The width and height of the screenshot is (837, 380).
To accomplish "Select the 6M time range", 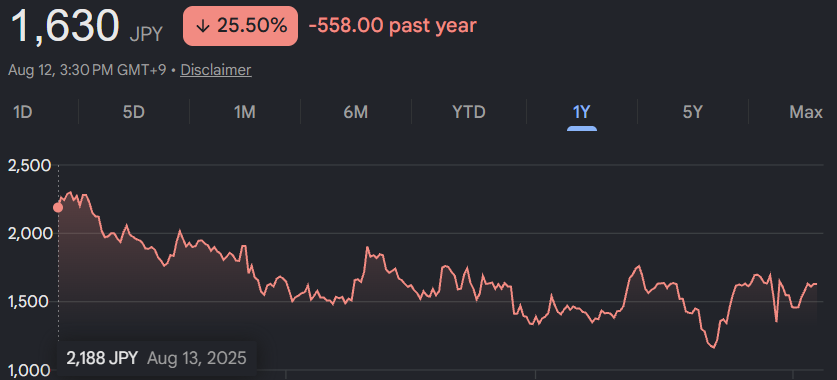I will click(x=356, y=113).
